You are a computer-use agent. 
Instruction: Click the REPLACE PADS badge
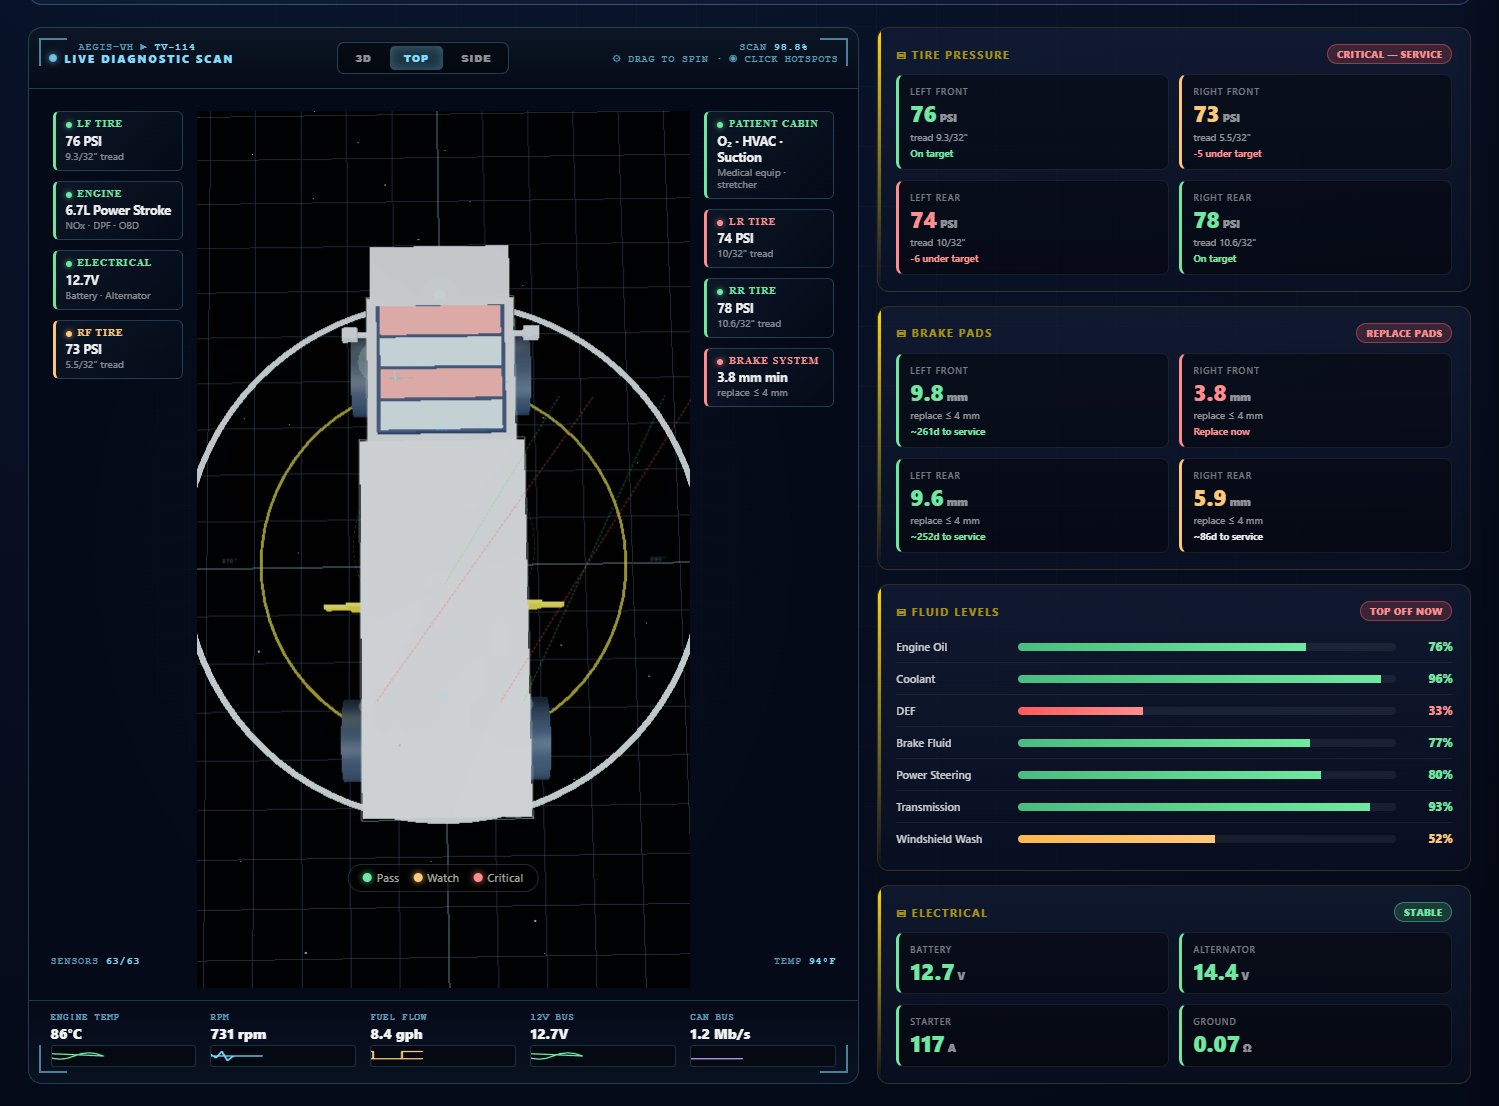(x=1404, y=333)
